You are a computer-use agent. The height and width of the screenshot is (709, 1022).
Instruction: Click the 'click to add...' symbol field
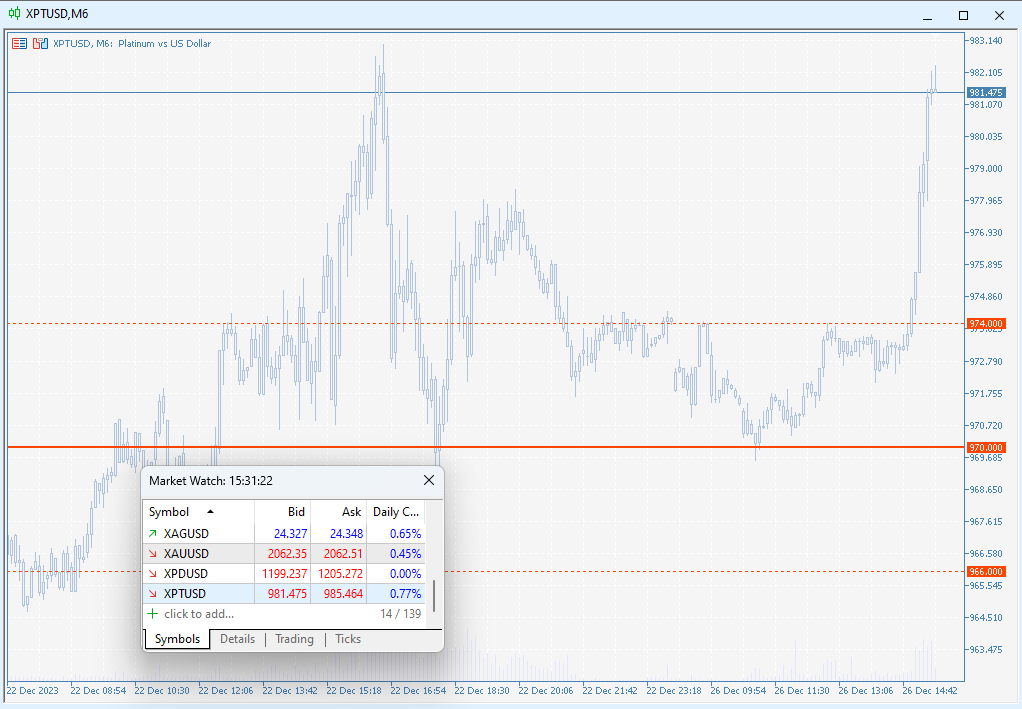pos(199,614)
